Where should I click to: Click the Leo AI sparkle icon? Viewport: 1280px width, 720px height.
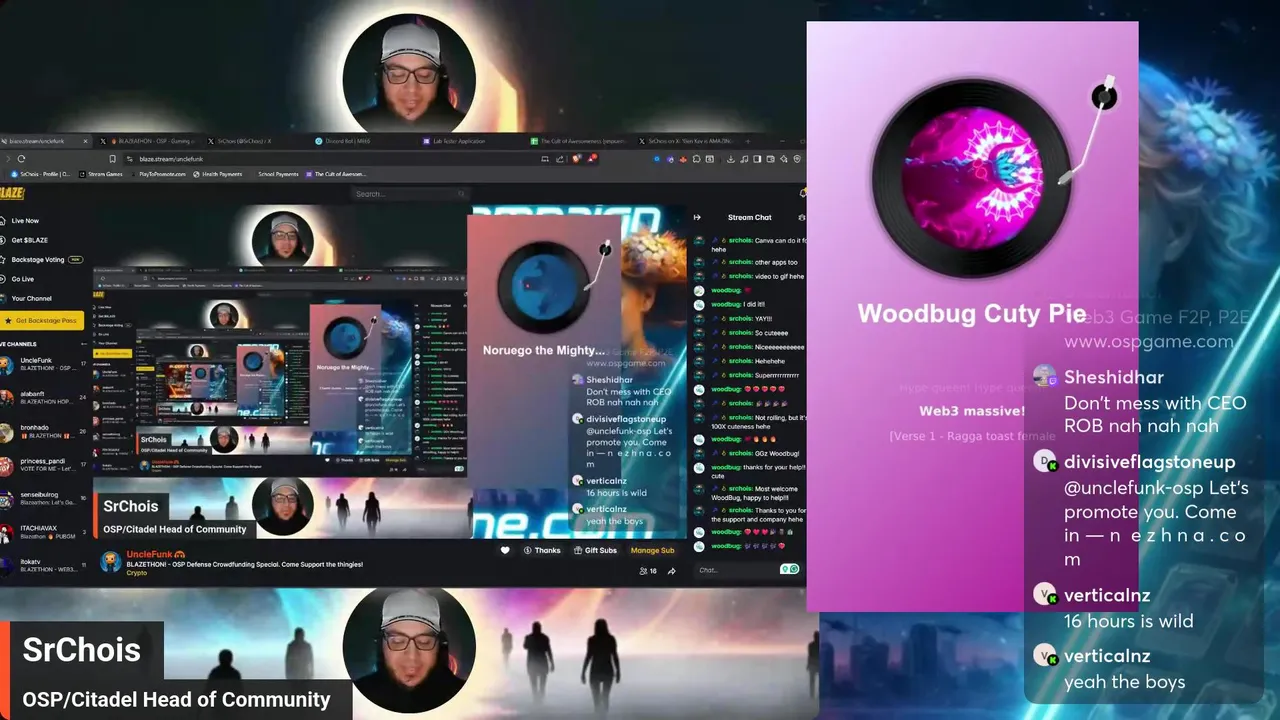pos(783,159)
